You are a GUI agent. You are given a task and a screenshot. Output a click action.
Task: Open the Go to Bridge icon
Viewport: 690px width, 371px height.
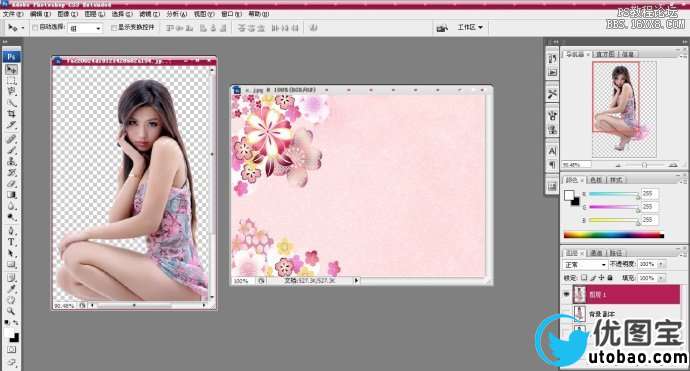pos(442,28)
